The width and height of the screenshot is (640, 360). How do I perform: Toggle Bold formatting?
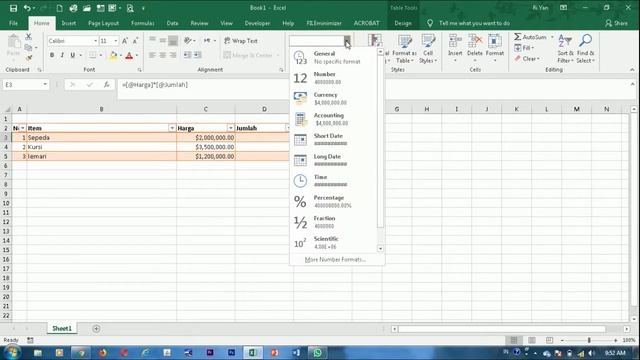[x=52, y=55]
